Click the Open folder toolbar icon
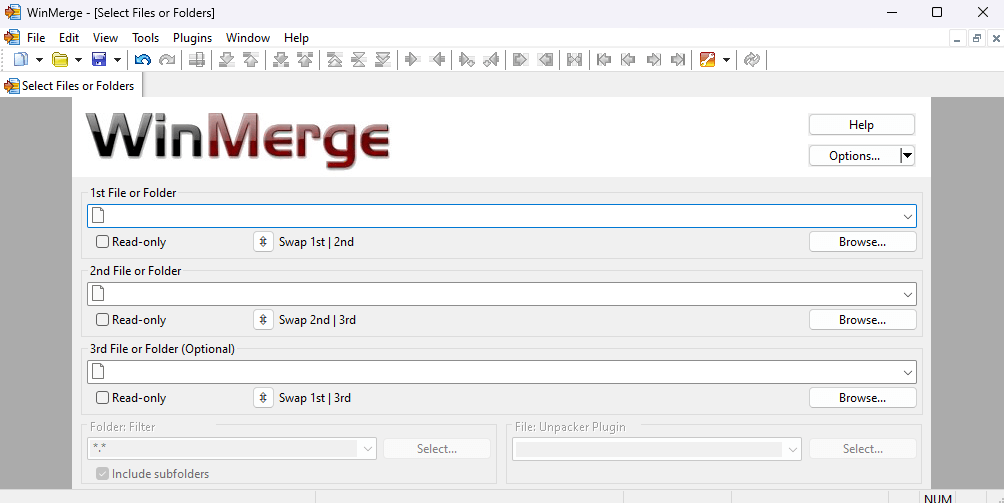Viewport: 1004px width, 503px height. coord(60,60)
